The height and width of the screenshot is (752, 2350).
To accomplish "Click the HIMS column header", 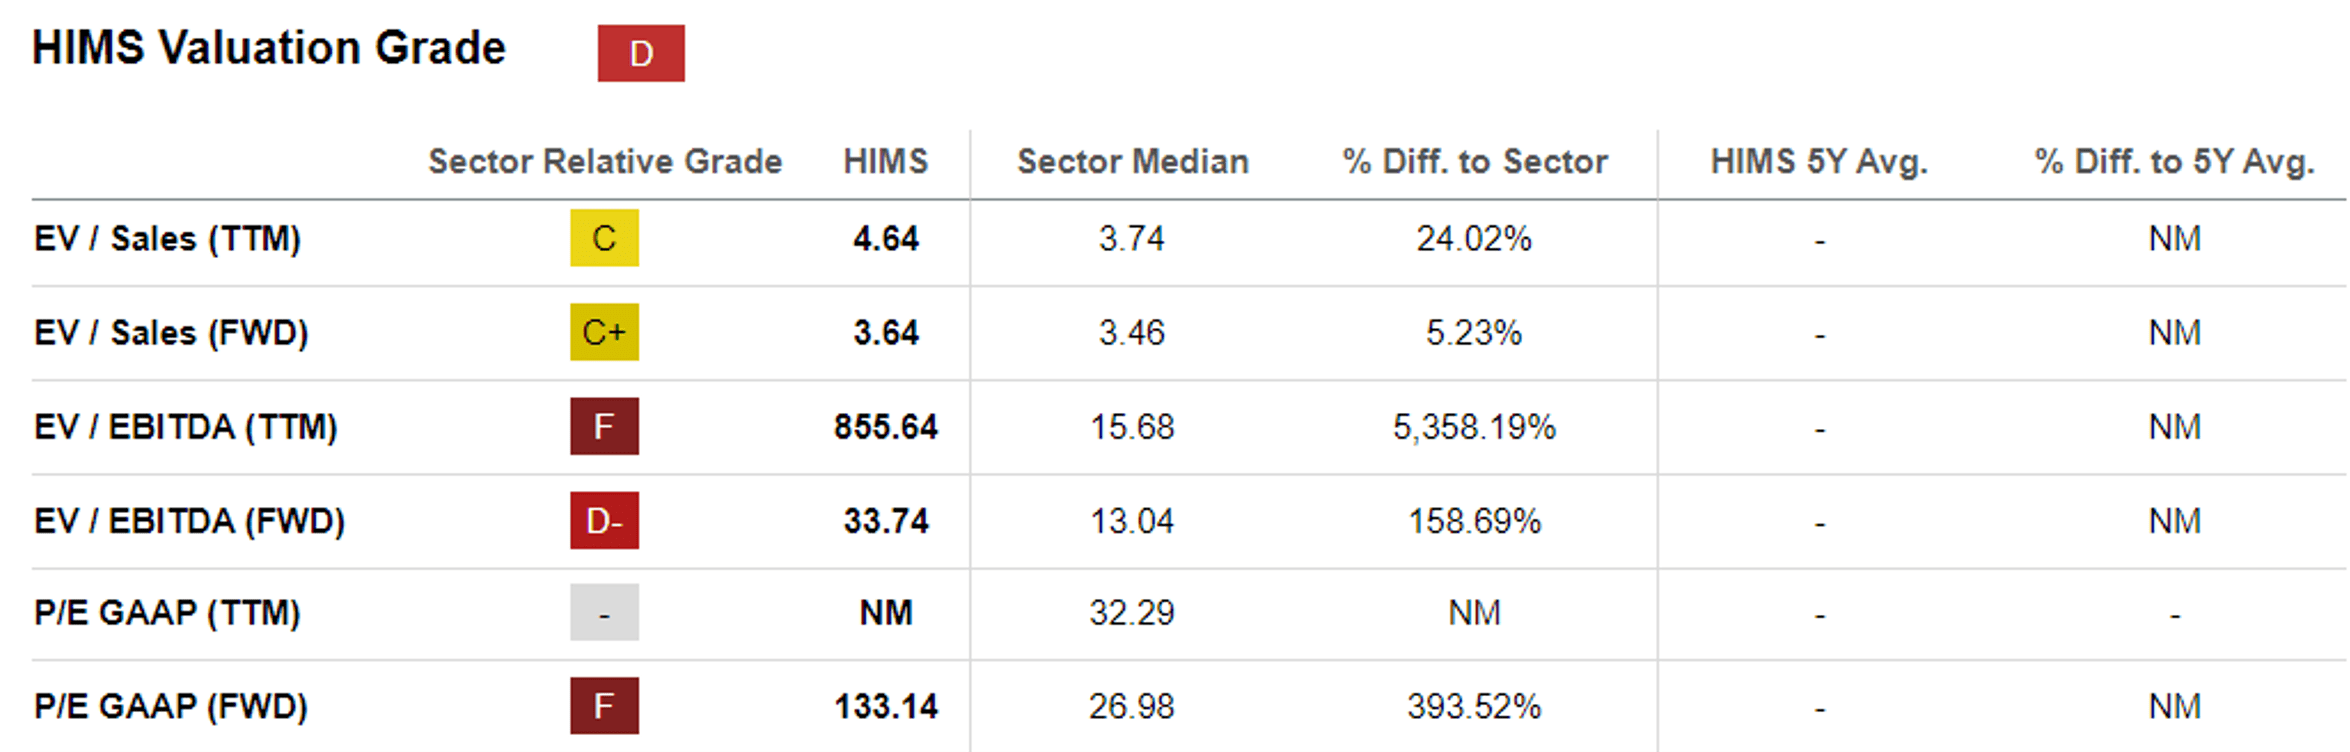I will pos(885,161).
